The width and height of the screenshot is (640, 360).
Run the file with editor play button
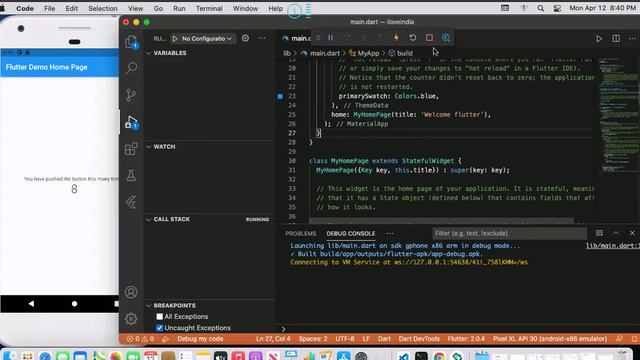pyautogui.click(x=599, y=38)
